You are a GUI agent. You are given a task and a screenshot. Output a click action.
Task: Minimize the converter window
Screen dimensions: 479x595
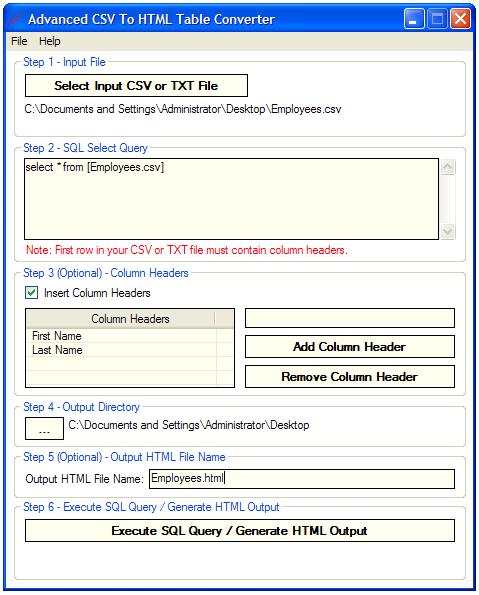coord(414,19)
